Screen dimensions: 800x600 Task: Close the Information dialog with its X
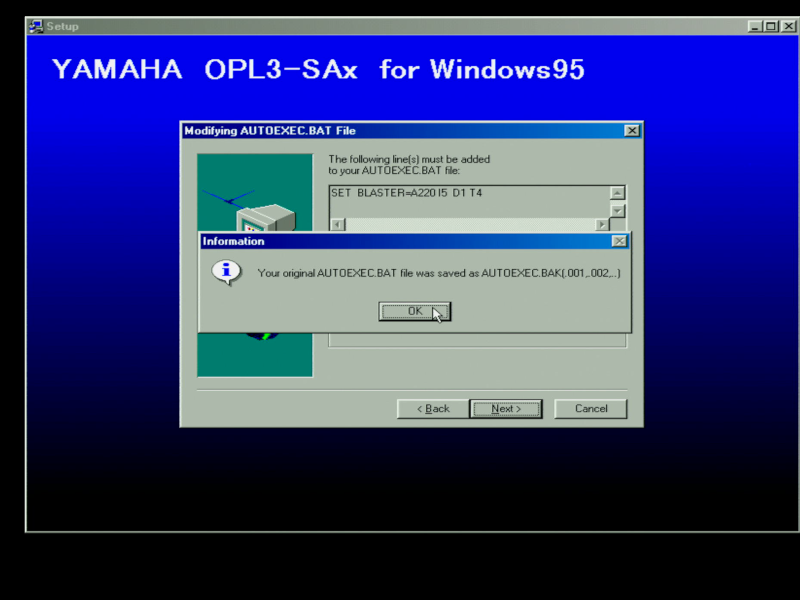click(x=620, y=241)
